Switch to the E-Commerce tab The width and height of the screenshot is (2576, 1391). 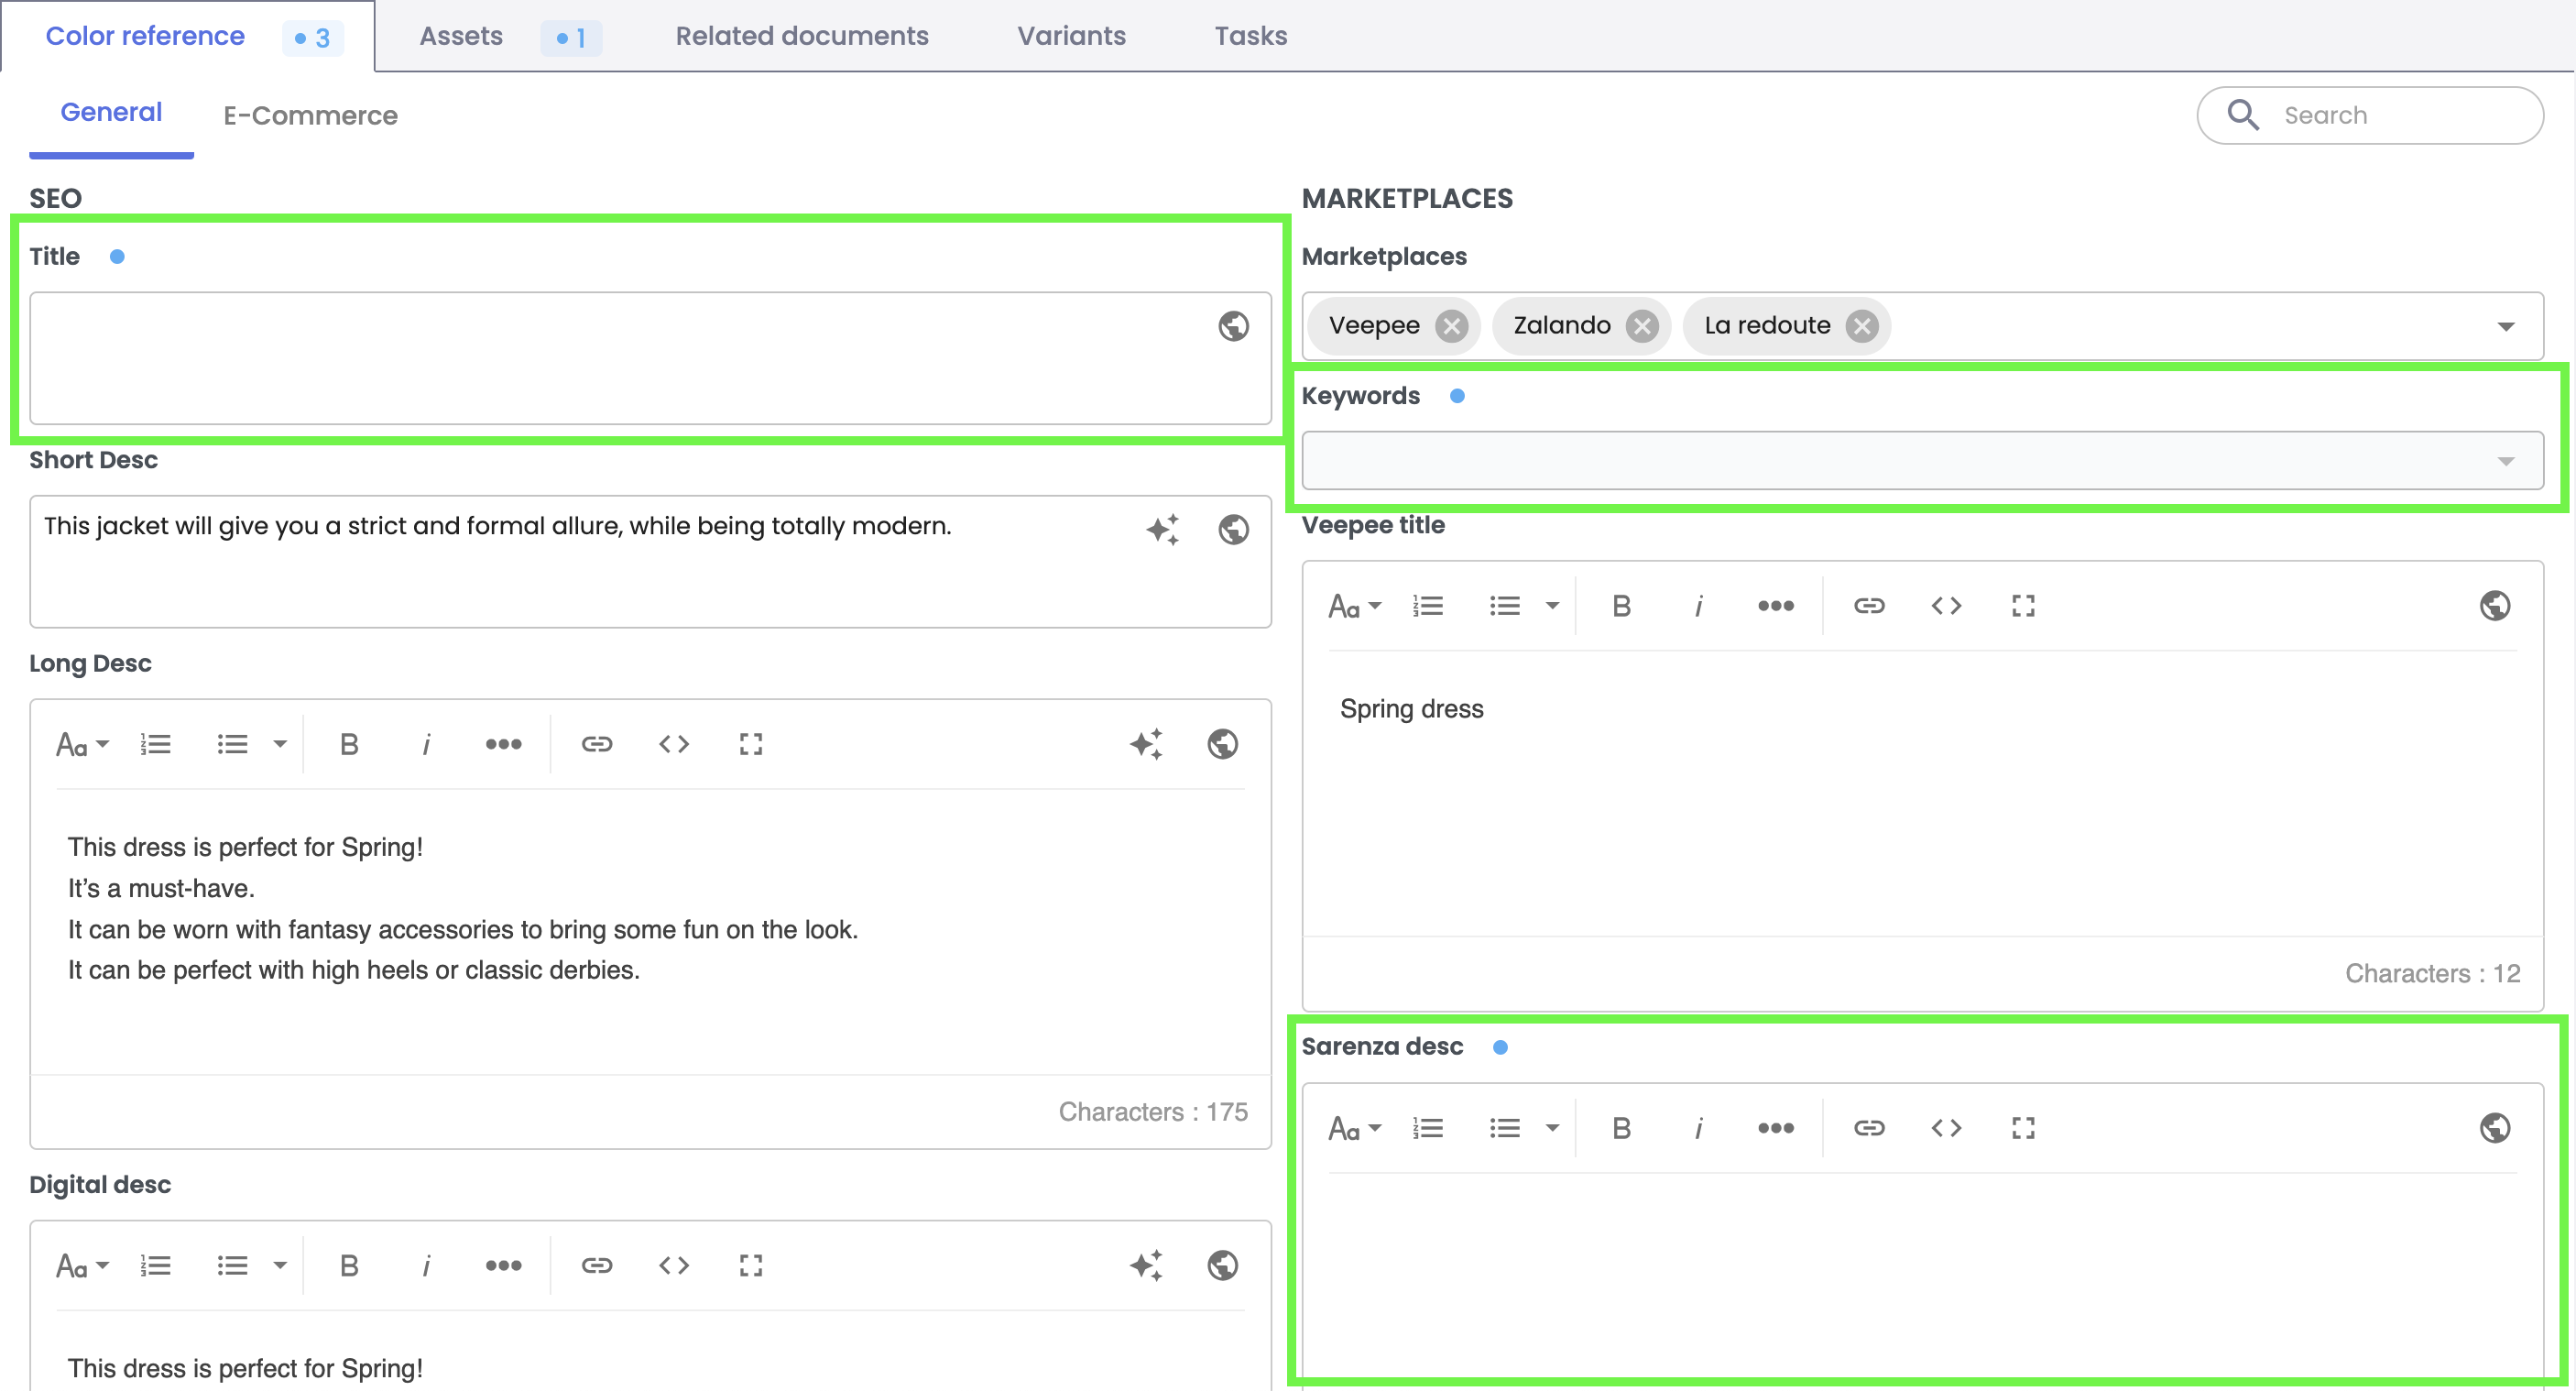pos(310,116)
